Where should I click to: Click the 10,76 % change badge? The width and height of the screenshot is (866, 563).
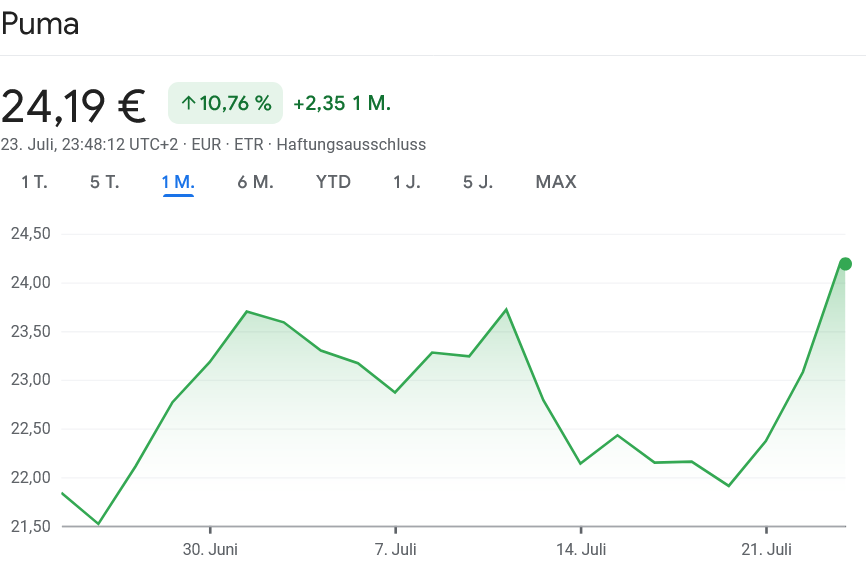pyautogui.click(x=225, y=103)
